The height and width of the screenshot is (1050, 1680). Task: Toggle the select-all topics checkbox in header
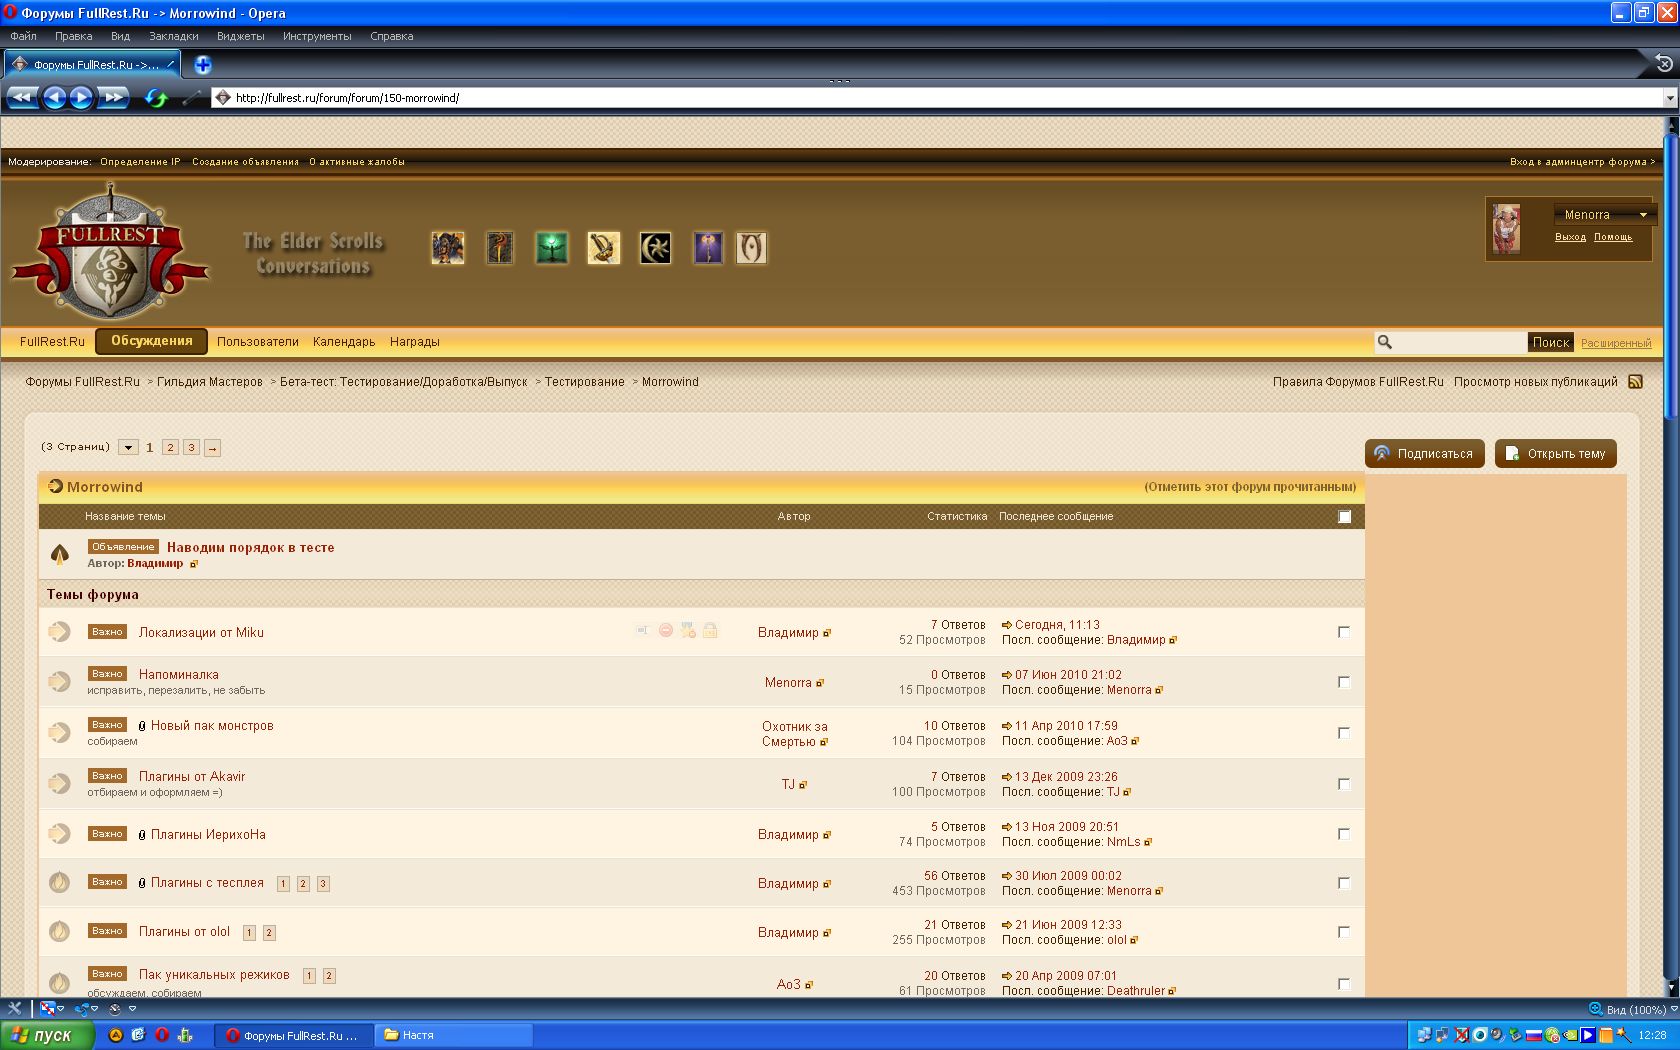1344,517
